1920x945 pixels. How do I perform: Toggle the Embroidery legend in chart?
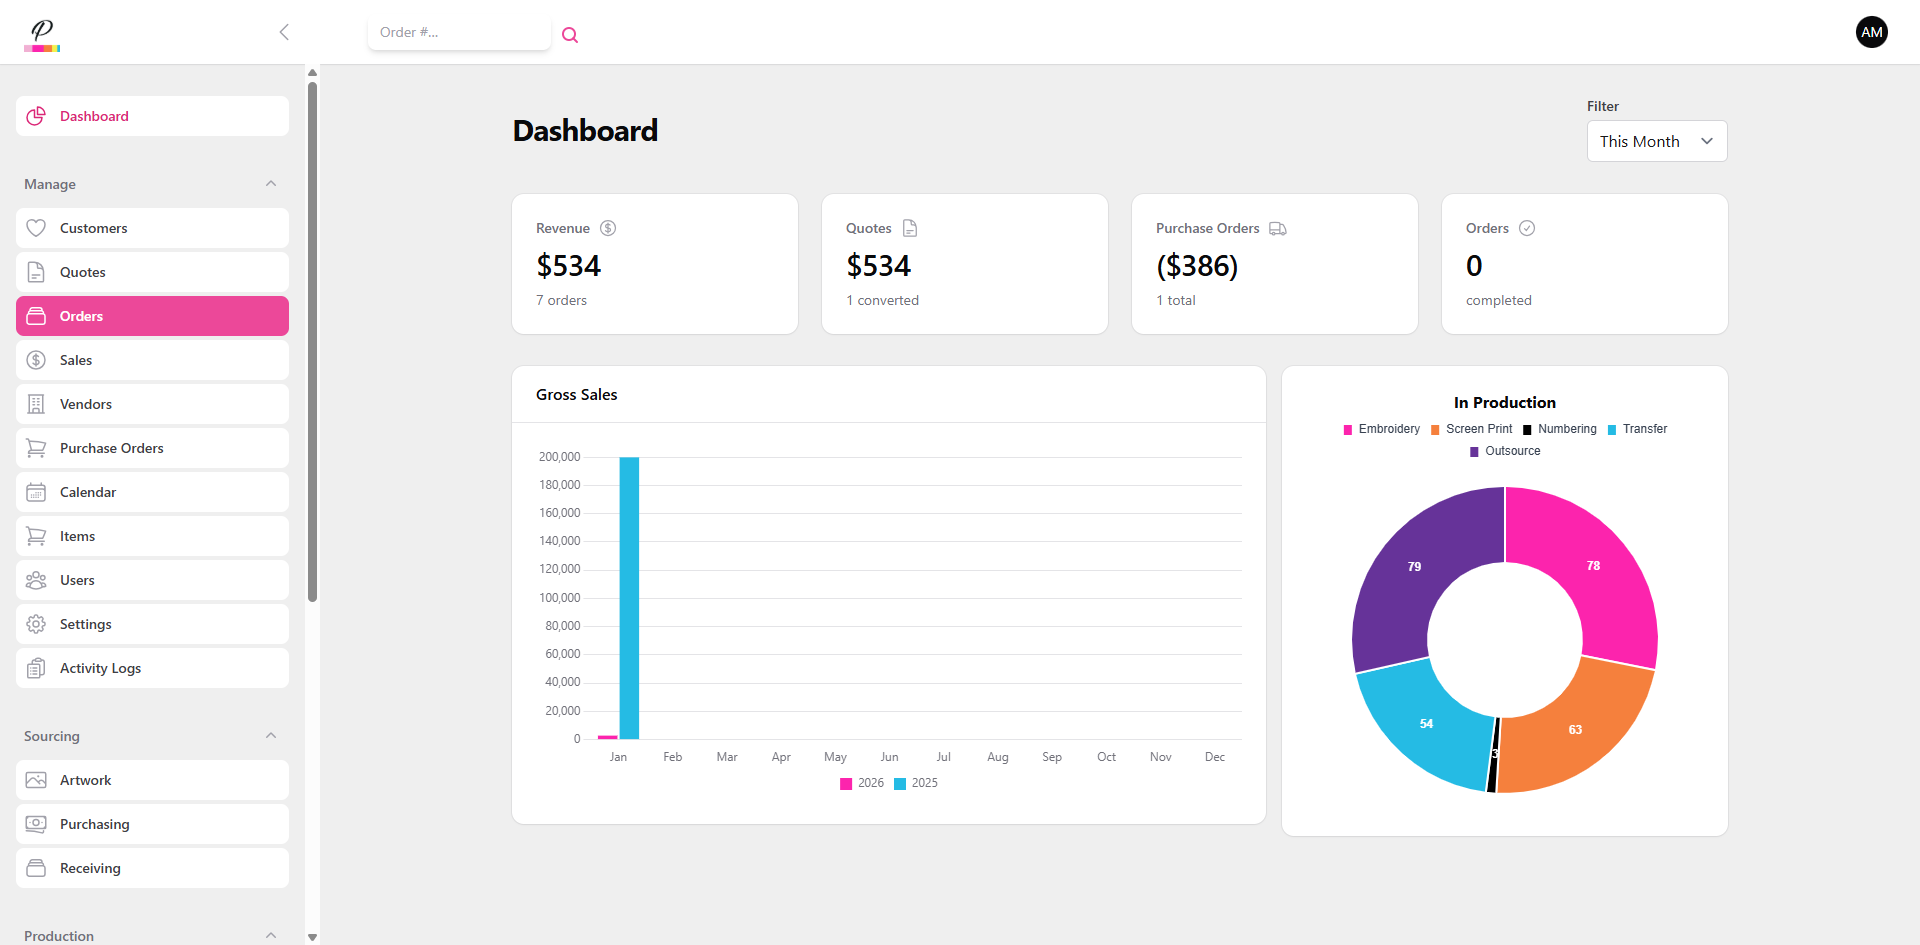coord(1381,429)
